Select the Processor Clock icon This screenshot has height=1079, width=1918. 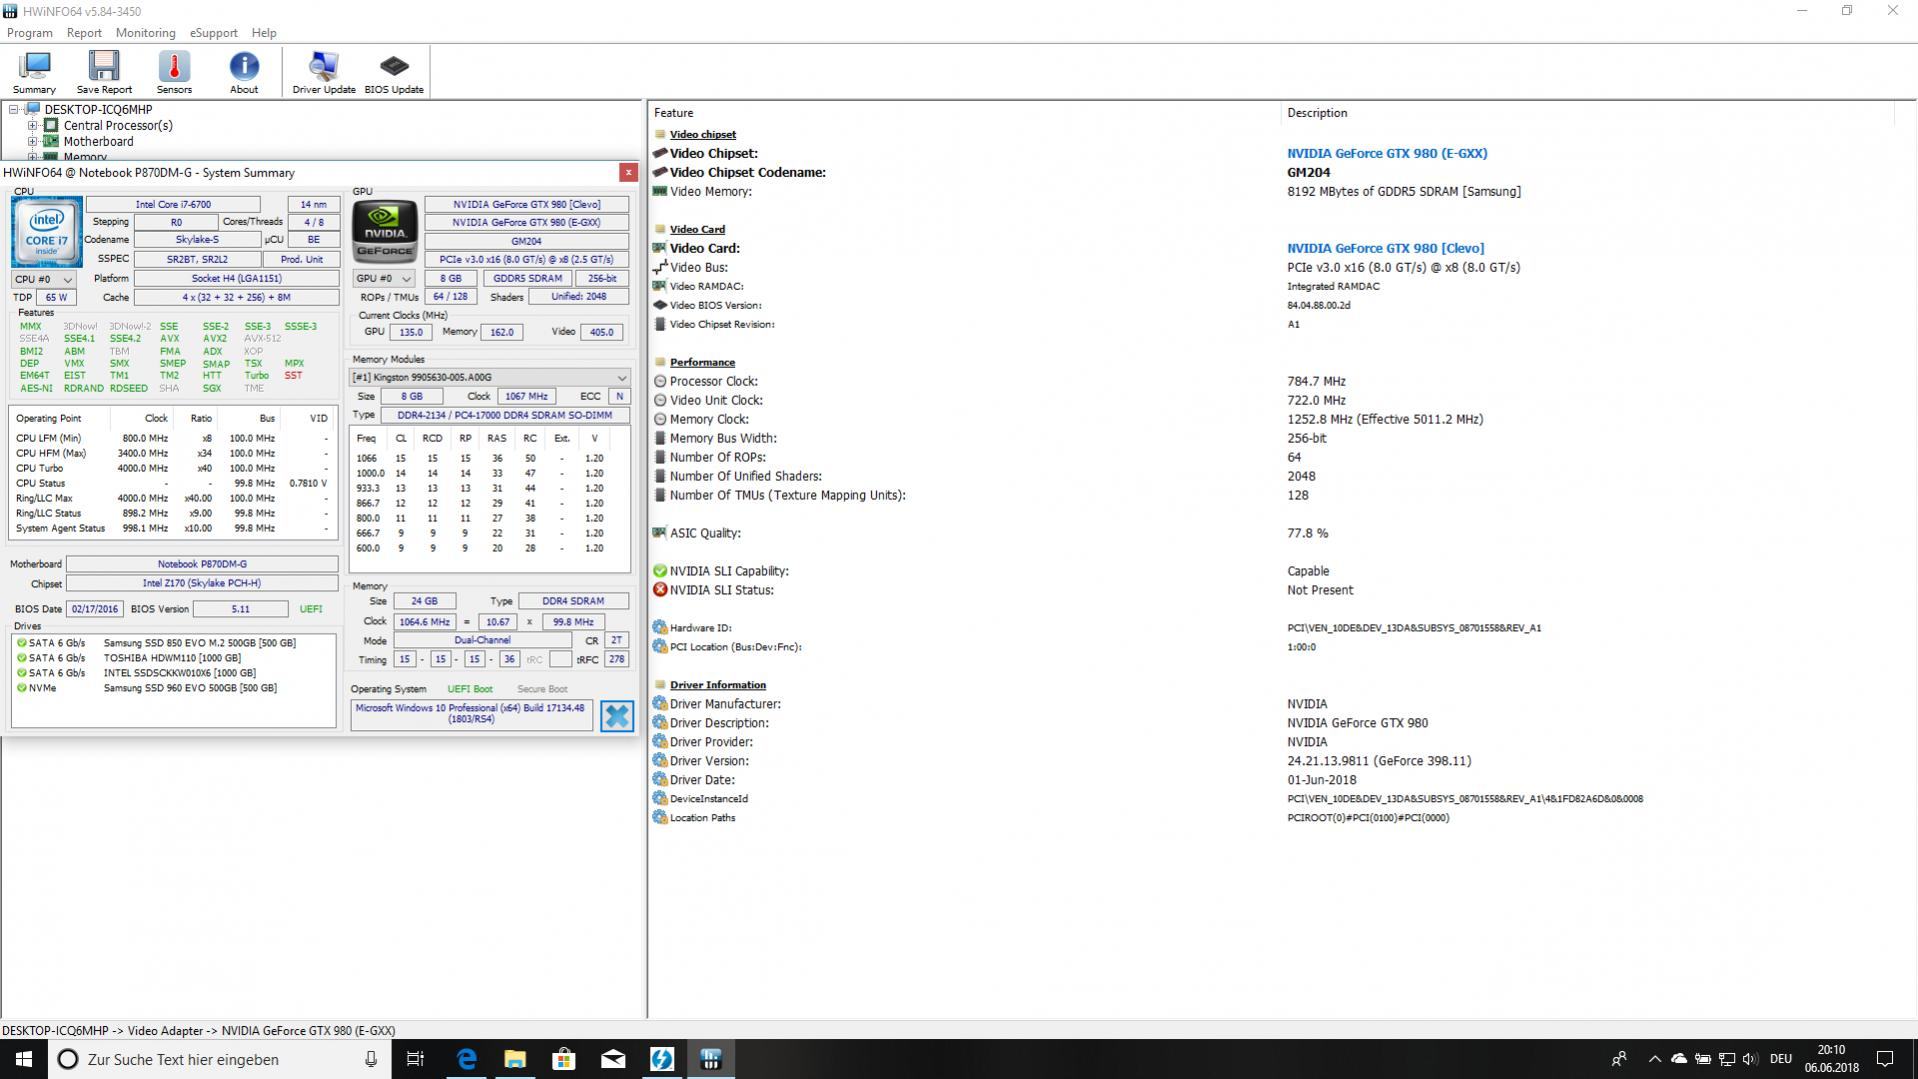(660, 381)
